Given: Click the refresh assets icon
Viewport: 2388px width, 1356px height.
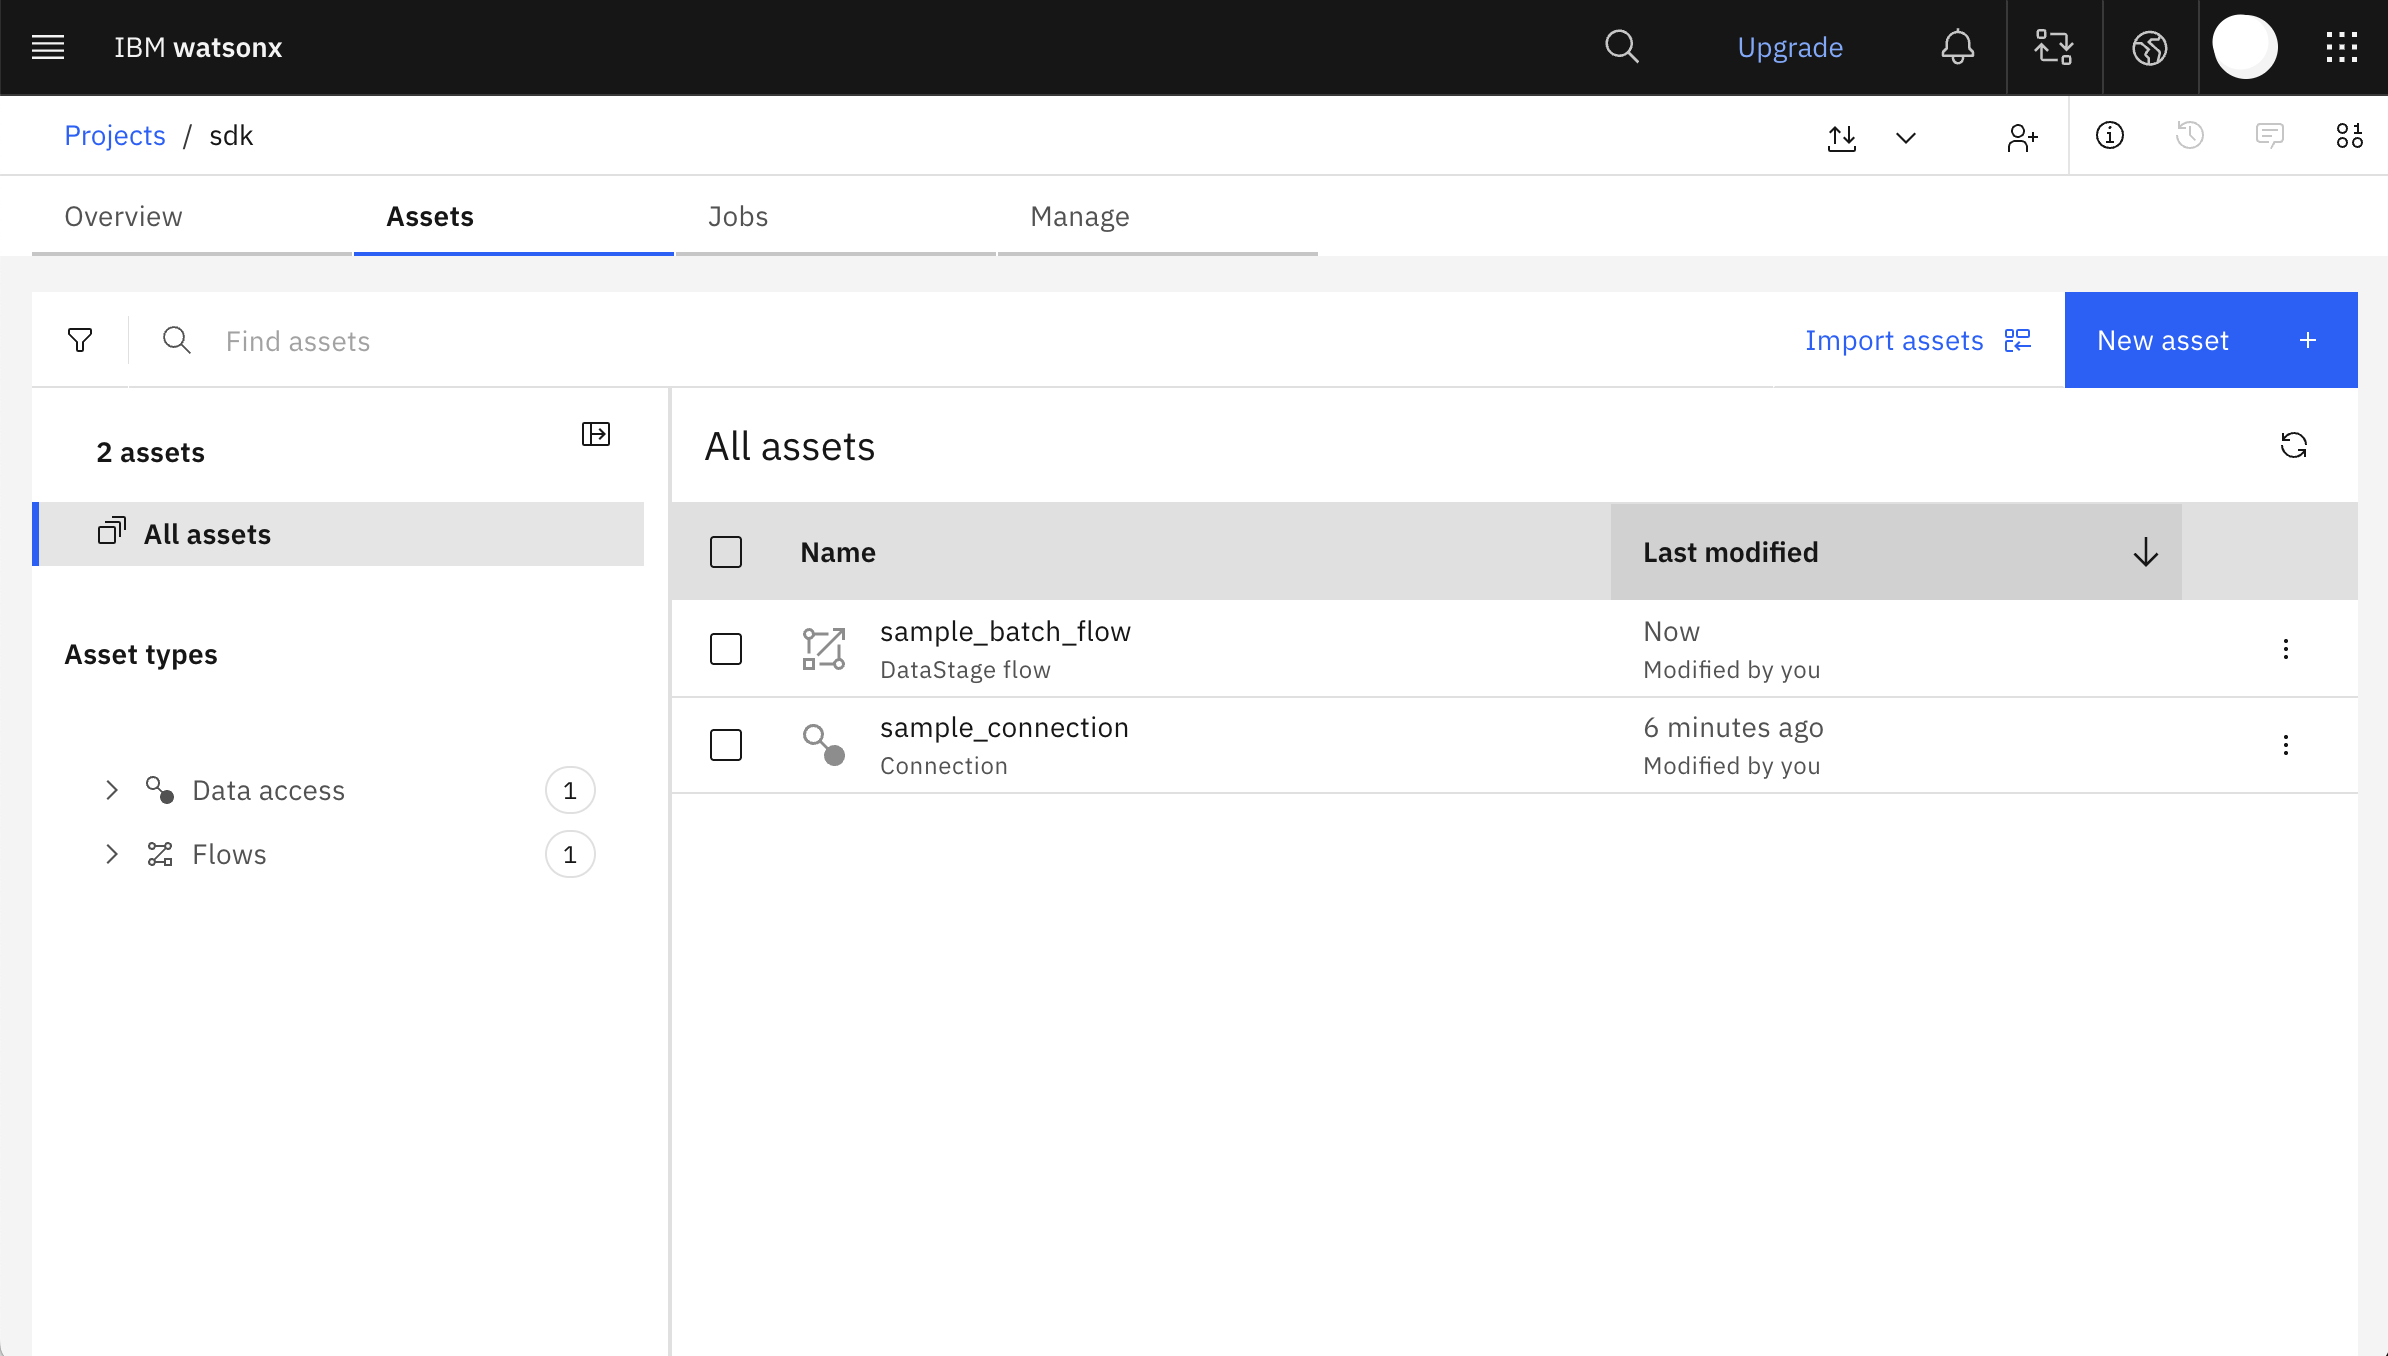Looking at the screenshot, I should pyautogui.click(x=2293, y=445).
